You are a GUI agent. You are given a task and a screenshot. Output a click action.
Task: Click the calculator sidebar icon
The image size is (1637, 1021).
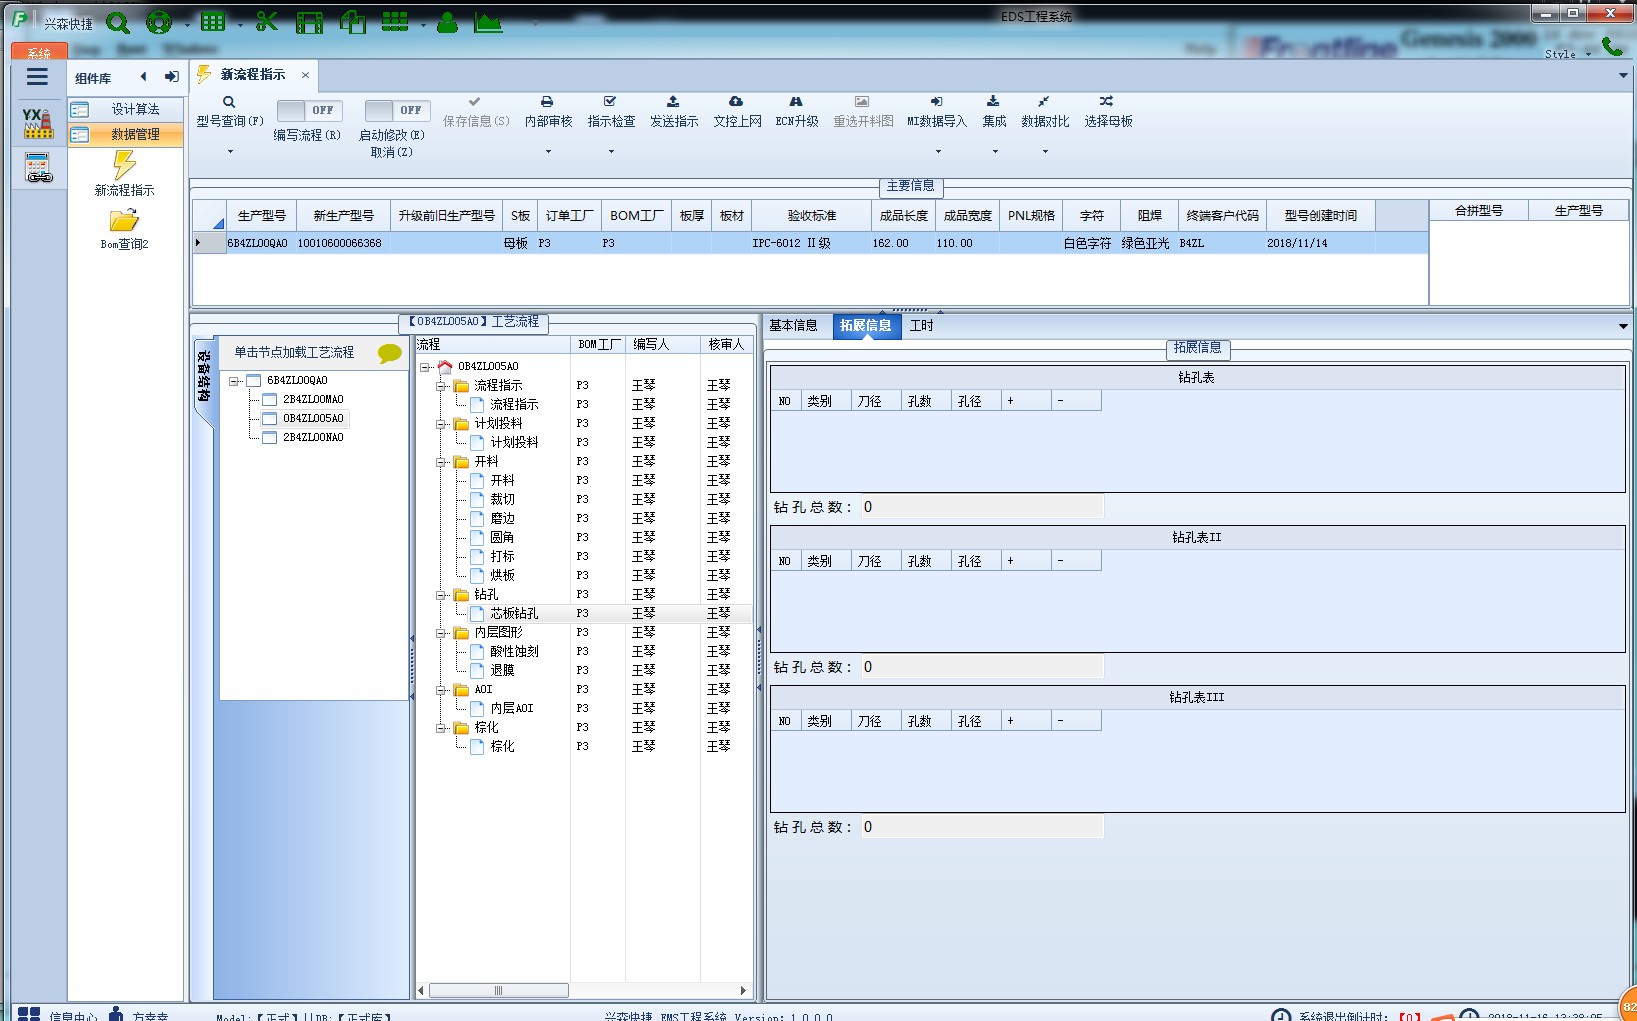pyautogui.click(x=38, y=168)
